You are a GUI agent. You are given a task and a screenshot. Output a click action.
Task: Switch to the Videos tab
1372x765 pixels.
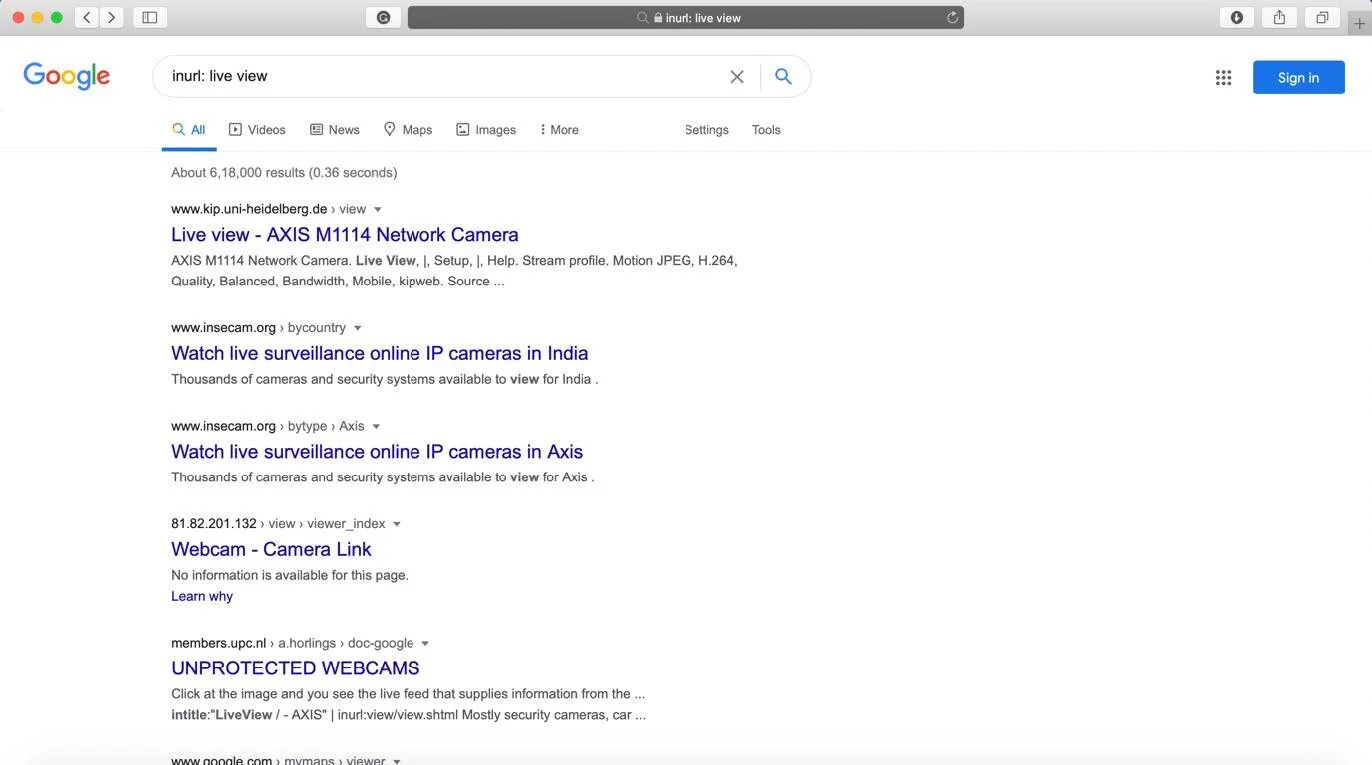[257, 130]
